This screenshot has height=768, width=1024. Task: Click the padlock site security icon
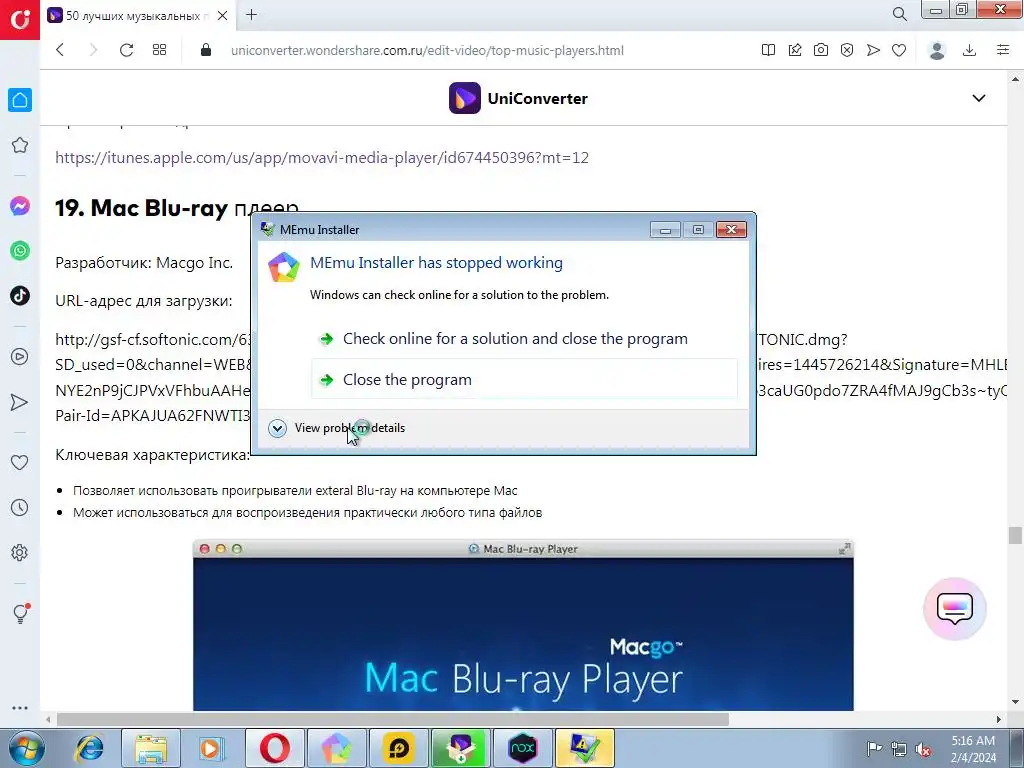click(206, 50)
